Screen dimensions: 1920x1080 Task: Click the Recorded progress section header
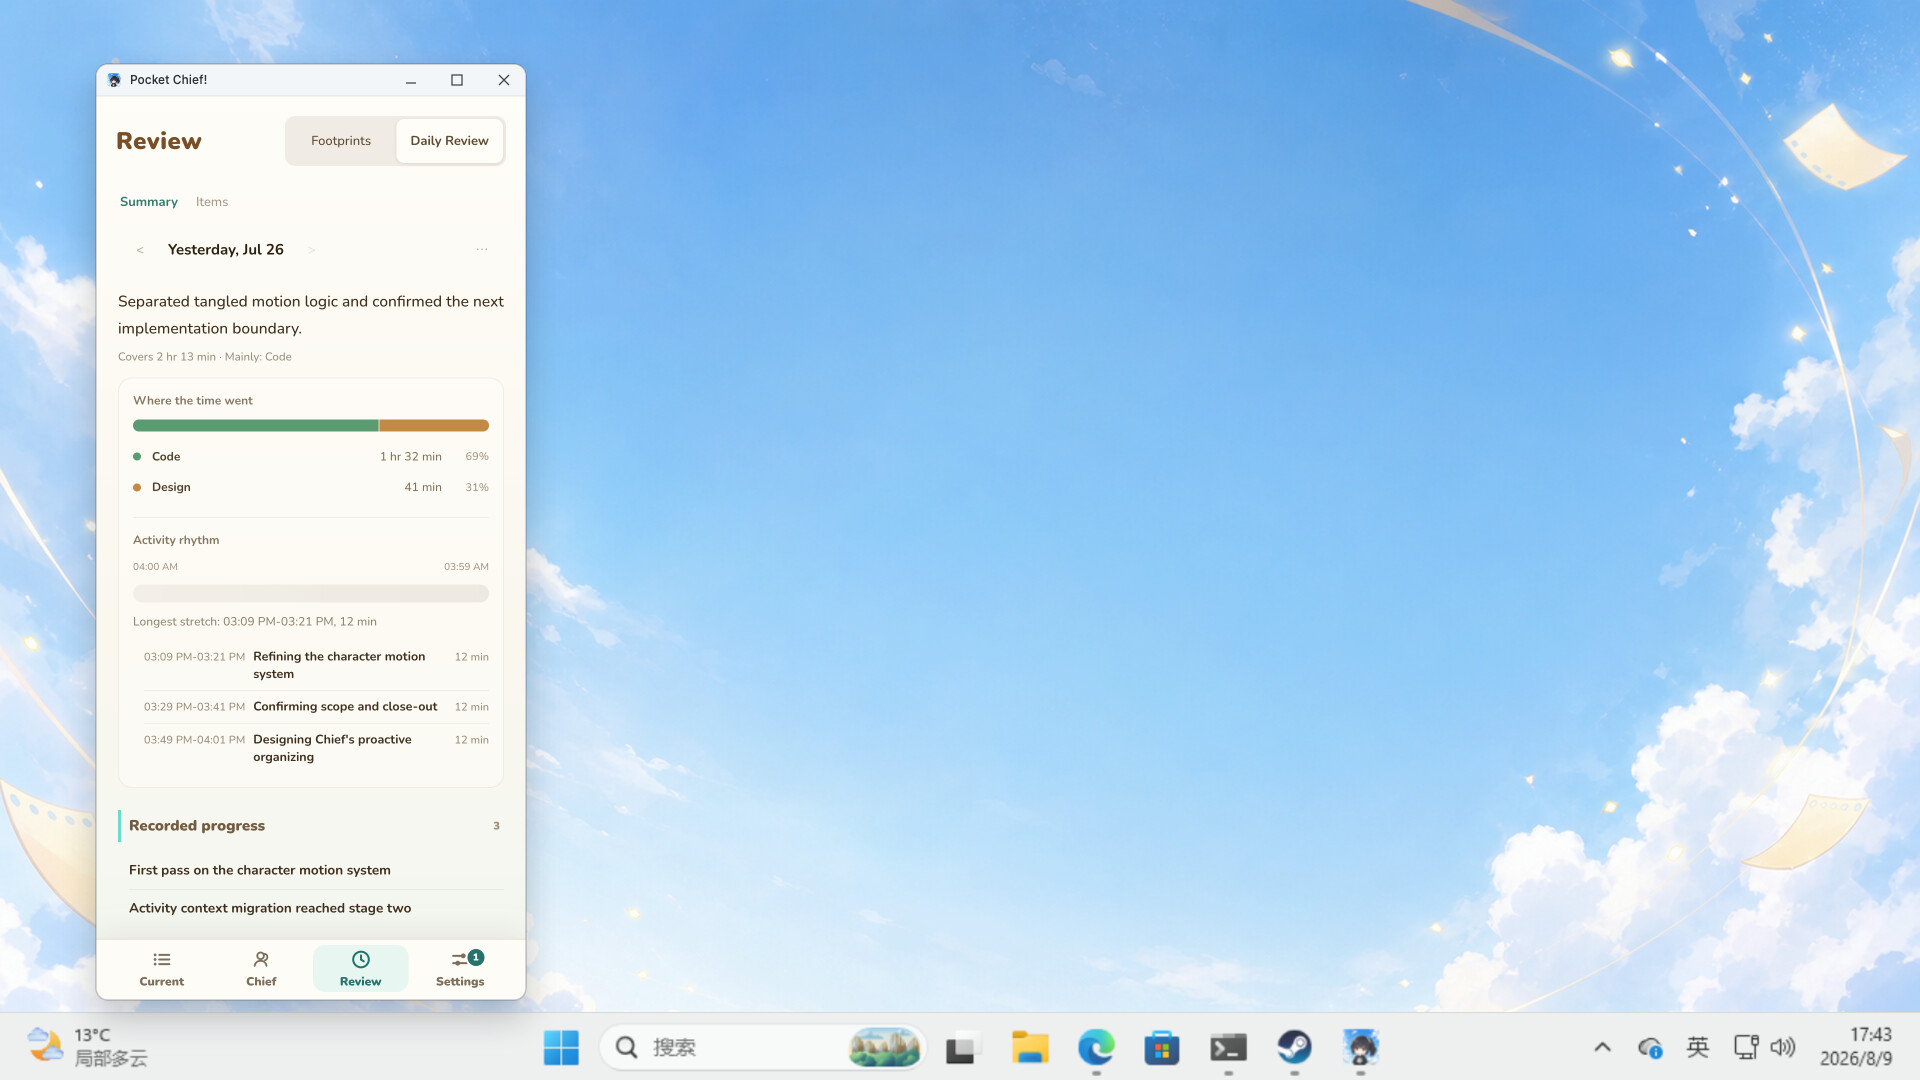[311, 826]
